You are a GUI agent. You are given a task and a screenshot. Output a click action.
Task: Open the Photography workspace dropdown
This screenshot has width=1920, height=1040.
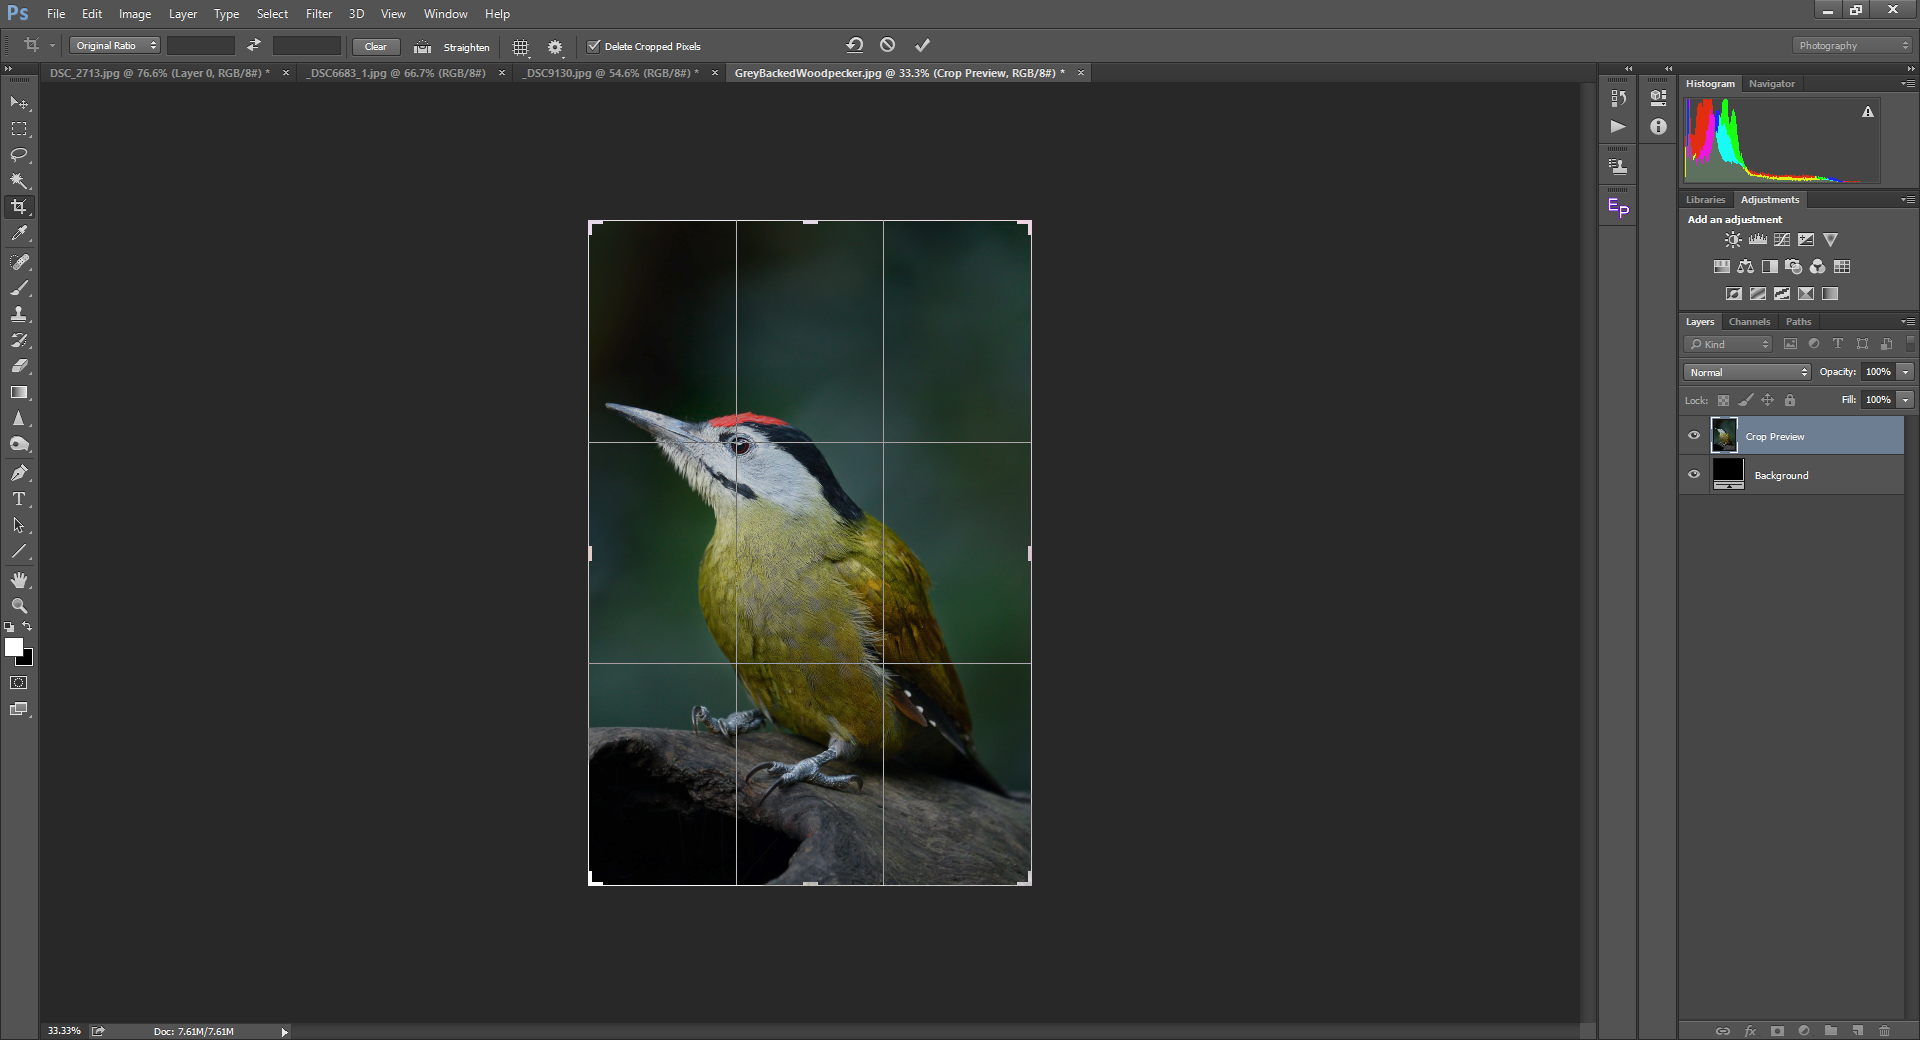[1852, 46]
